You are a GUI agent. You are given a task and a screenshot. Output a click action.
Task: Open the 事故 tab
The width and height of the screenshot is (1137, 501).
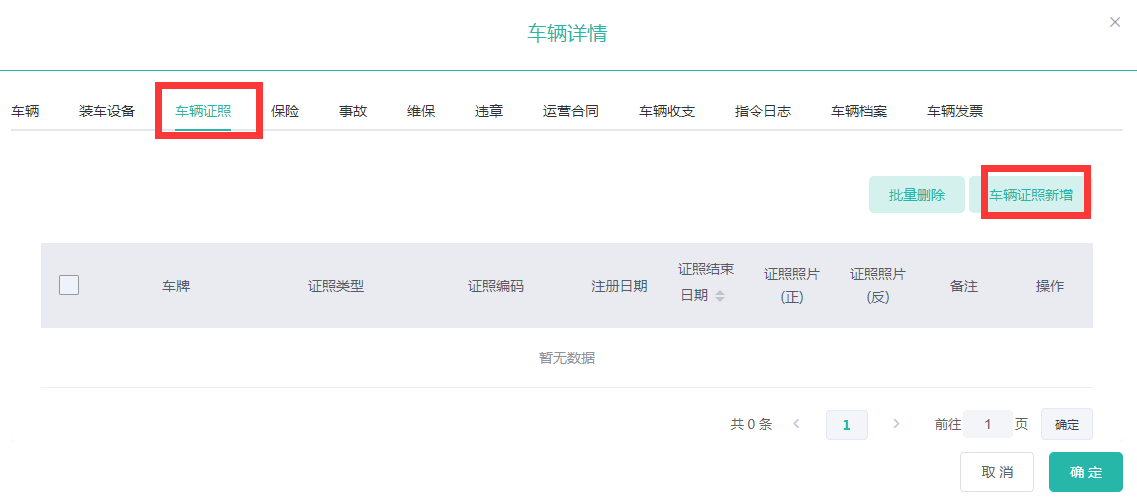[x=353, y=111]
